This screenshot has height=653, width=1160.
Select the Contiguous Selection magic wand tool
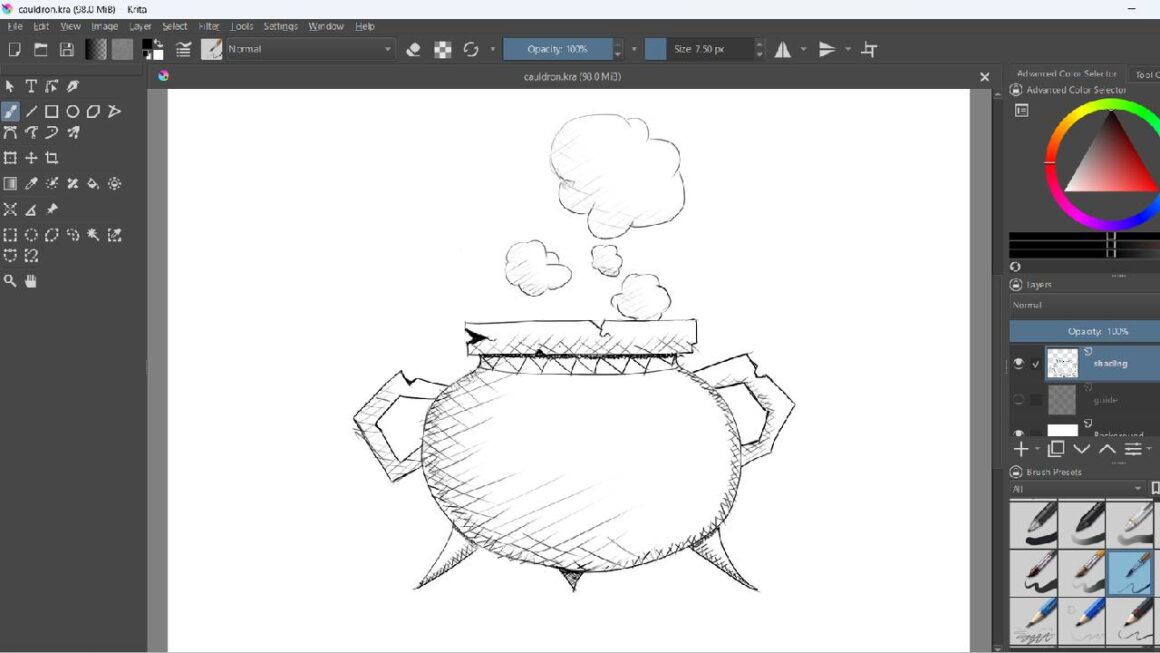(93, 235)
